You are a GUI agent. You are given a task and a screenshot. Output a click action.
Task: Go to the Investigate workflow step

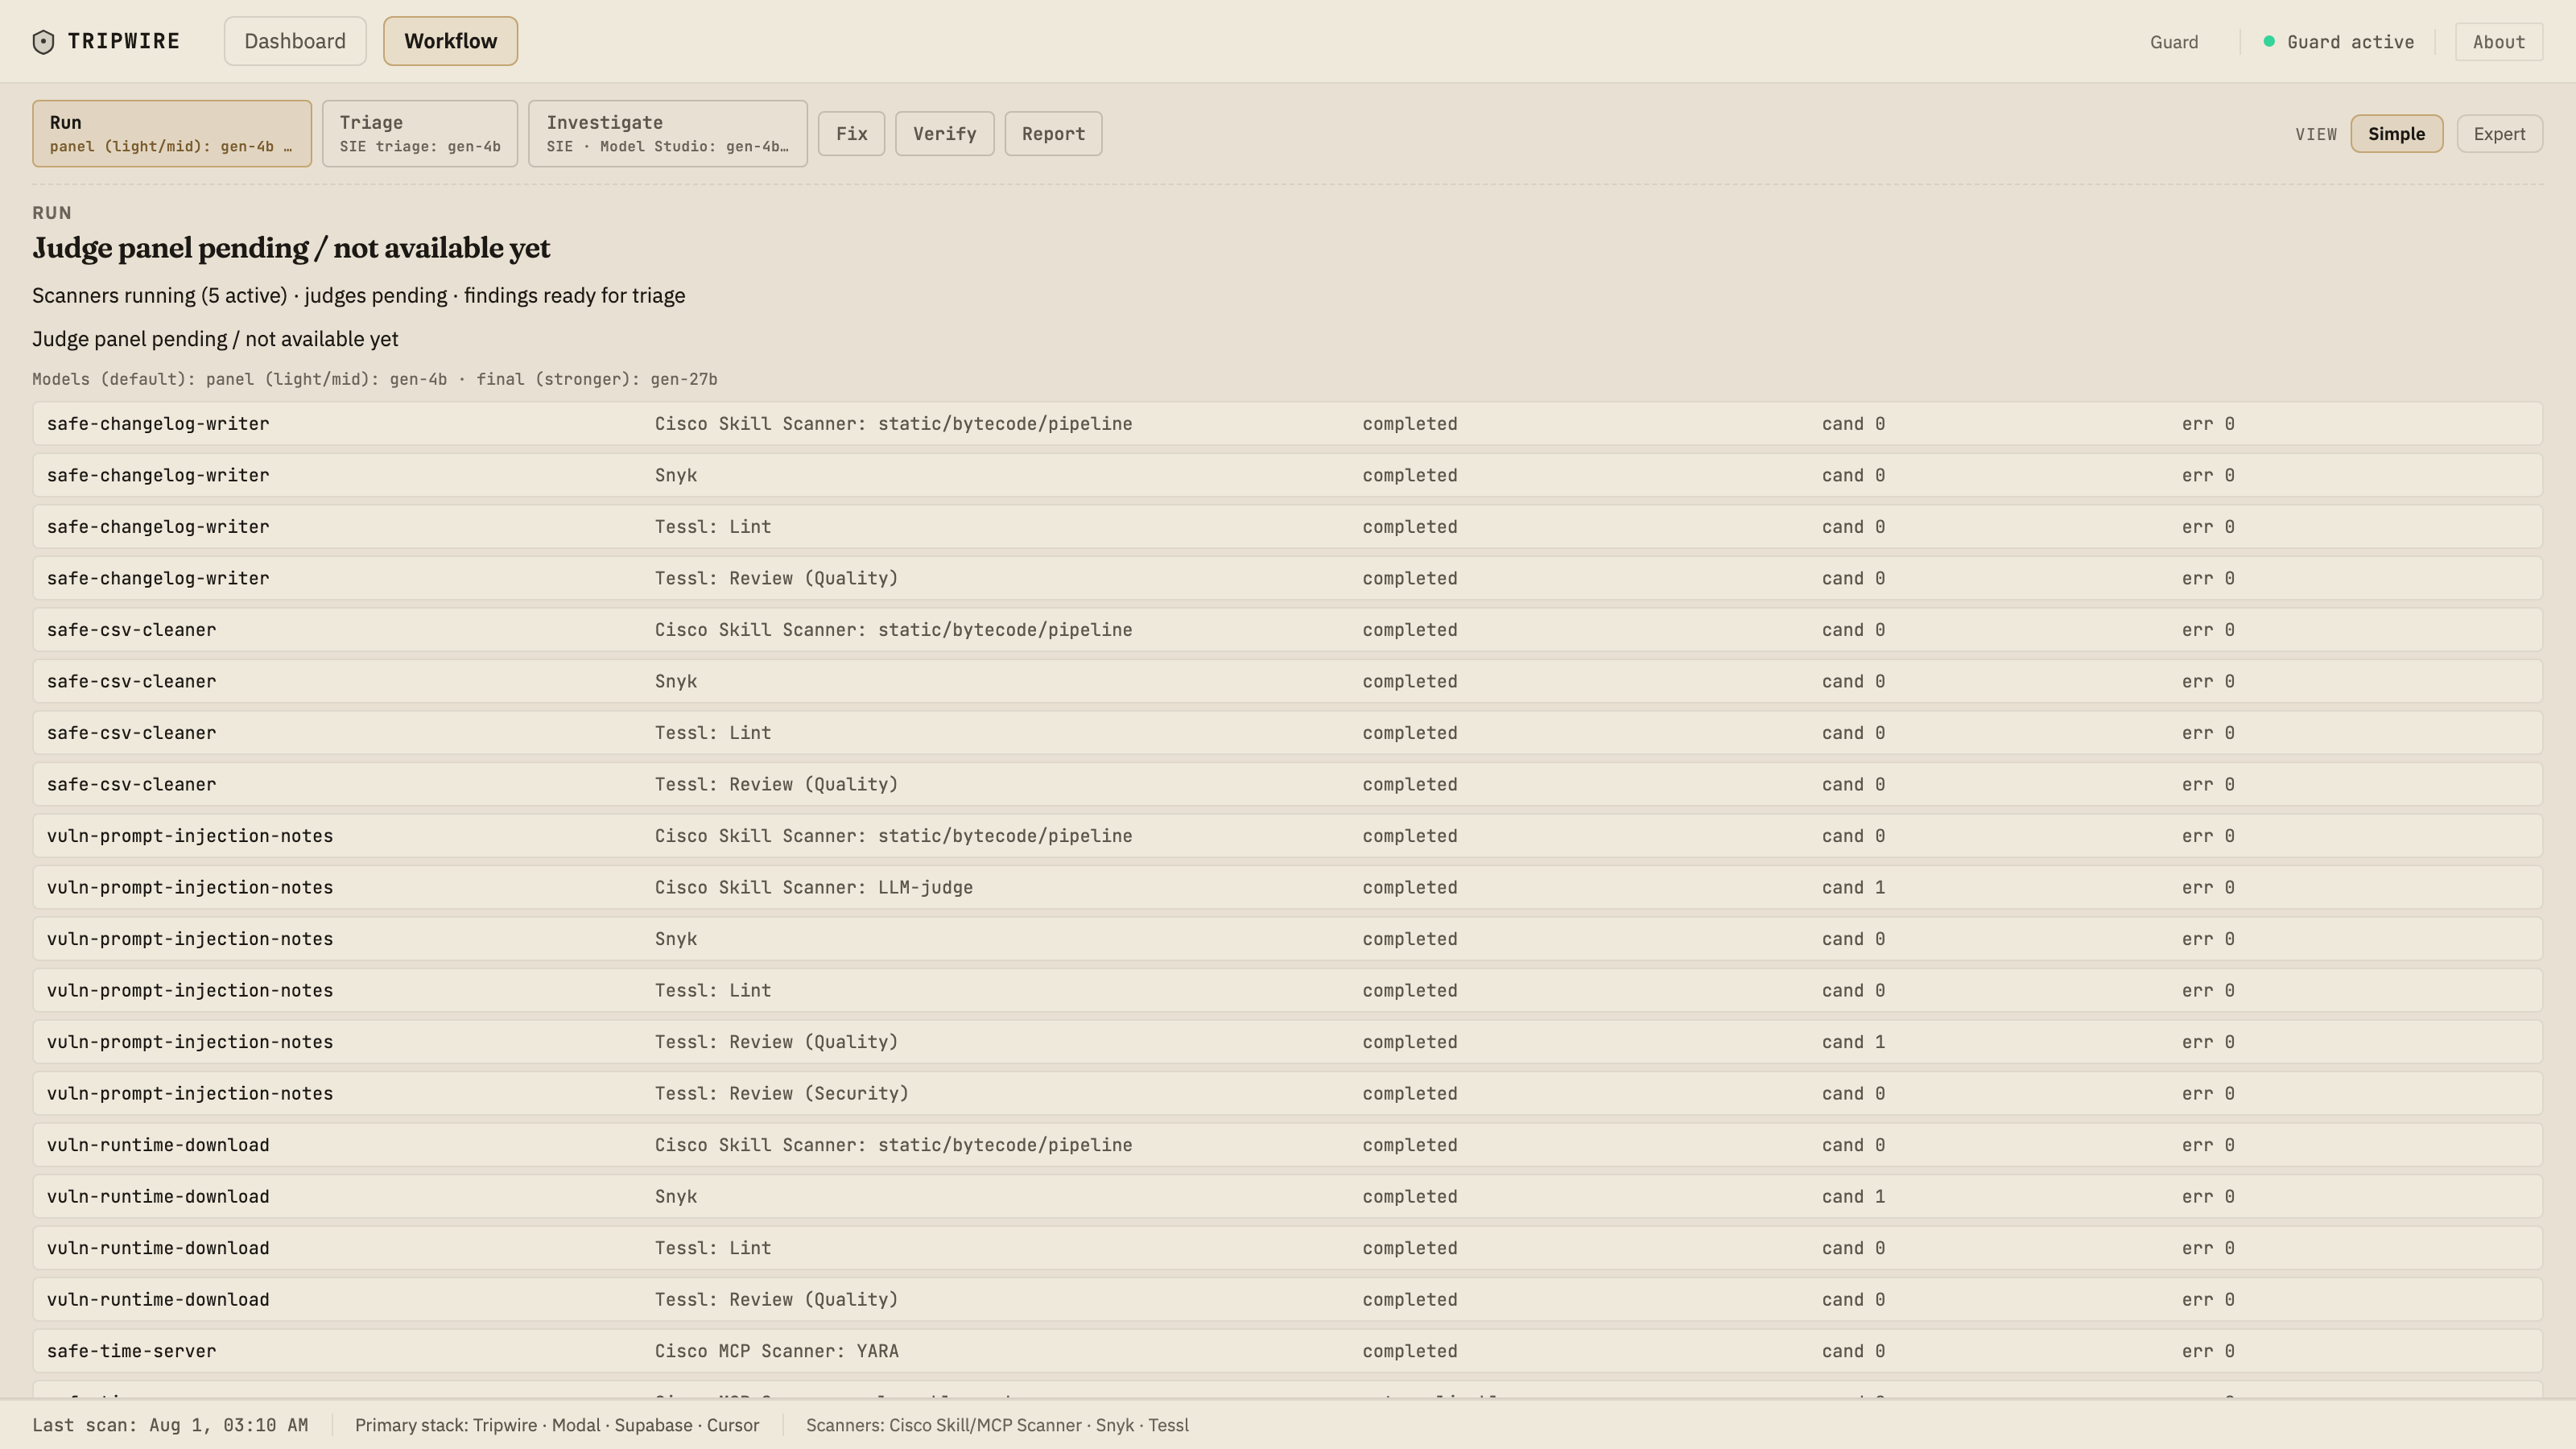click(x=668, y=133)
